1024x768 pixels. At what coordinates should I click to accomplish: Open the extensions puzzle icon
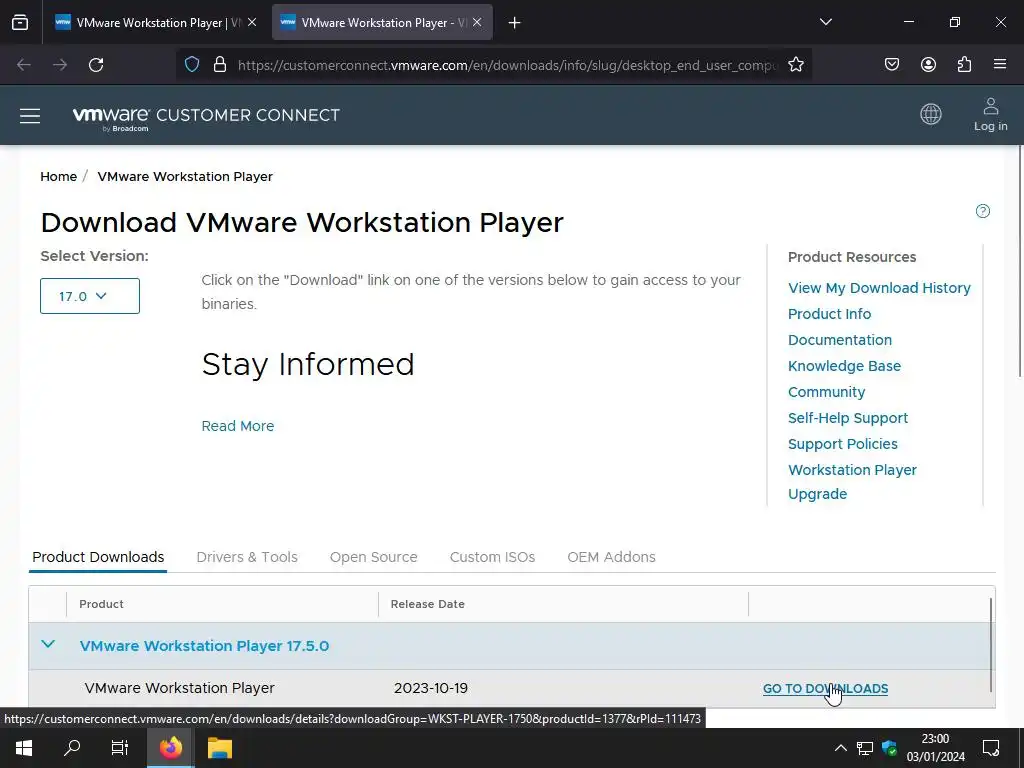tap(964, 65)
